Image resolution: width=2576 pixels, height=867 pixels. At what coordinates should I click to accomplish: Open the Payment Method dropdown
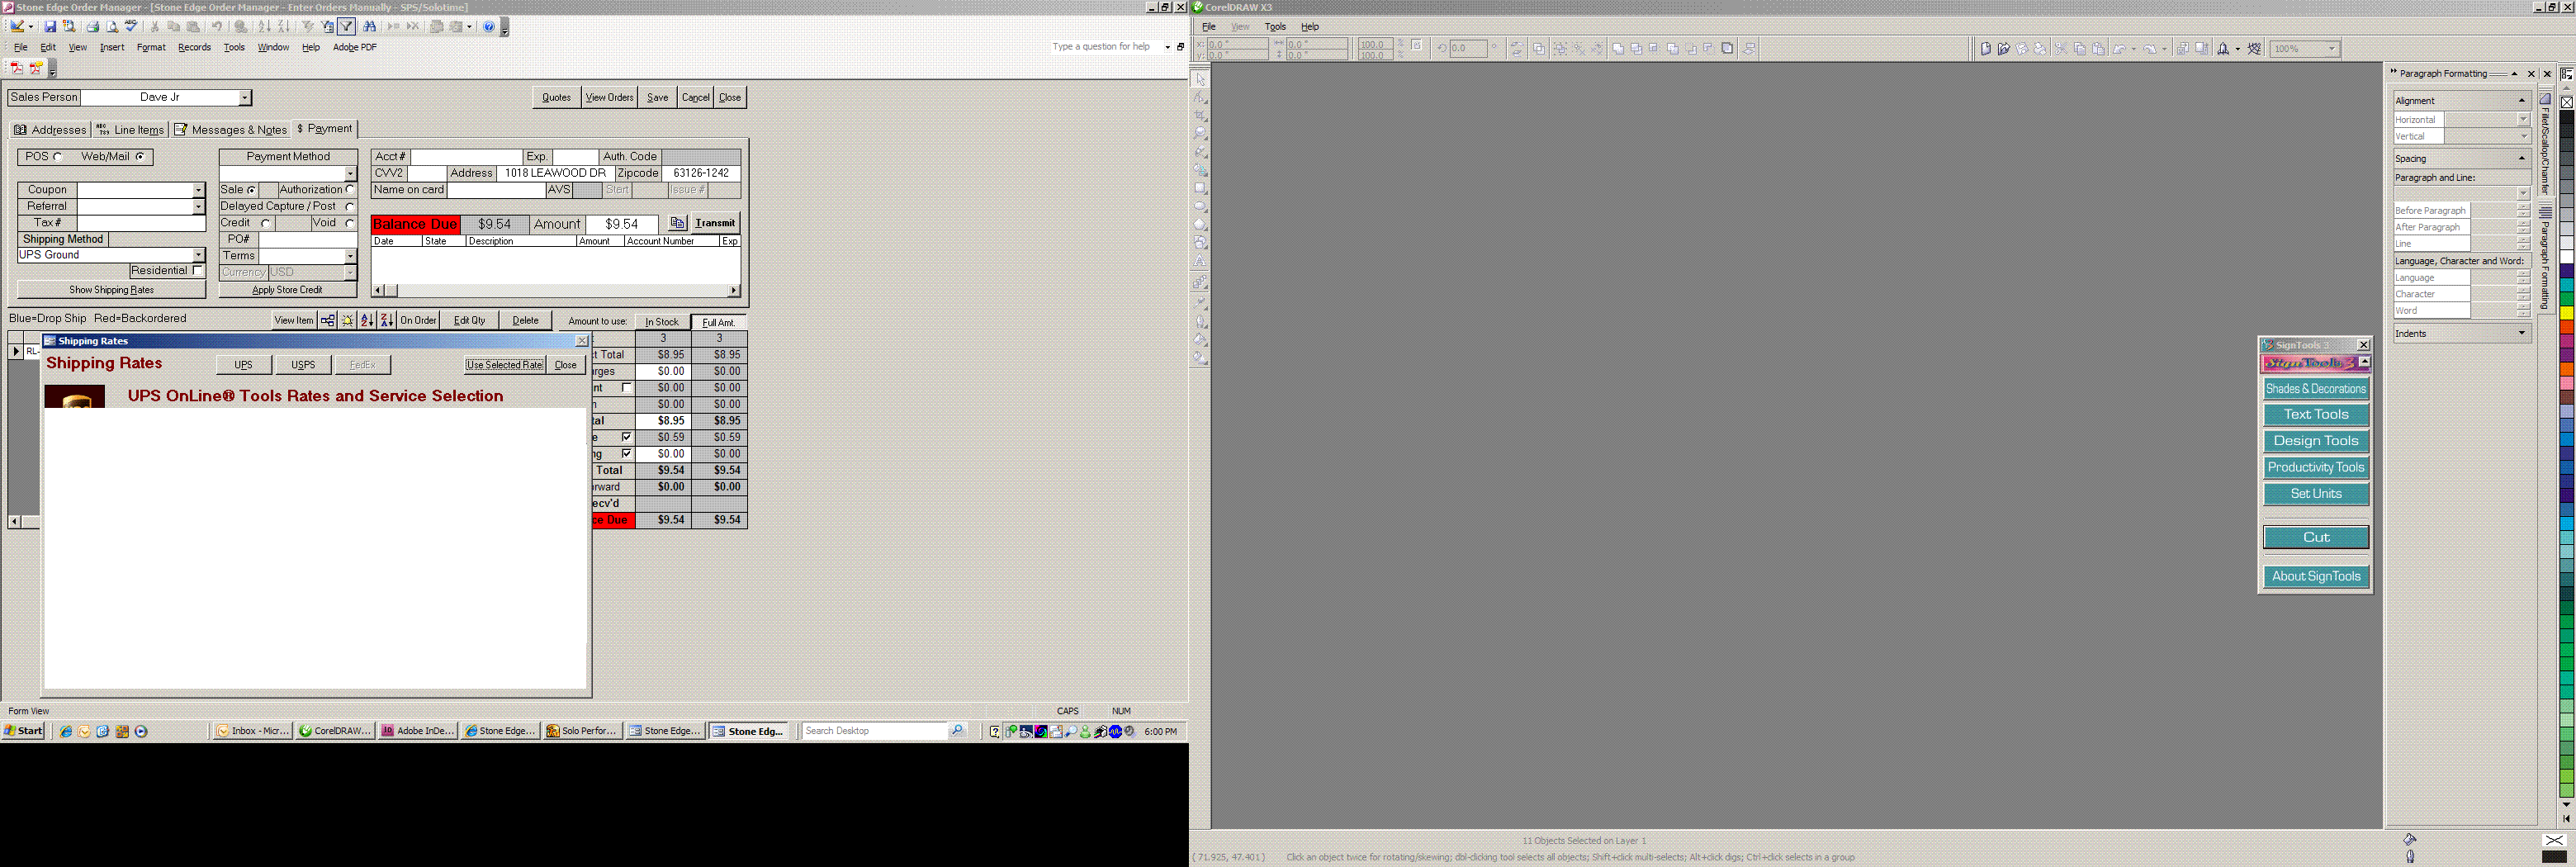tap(349, 174)
